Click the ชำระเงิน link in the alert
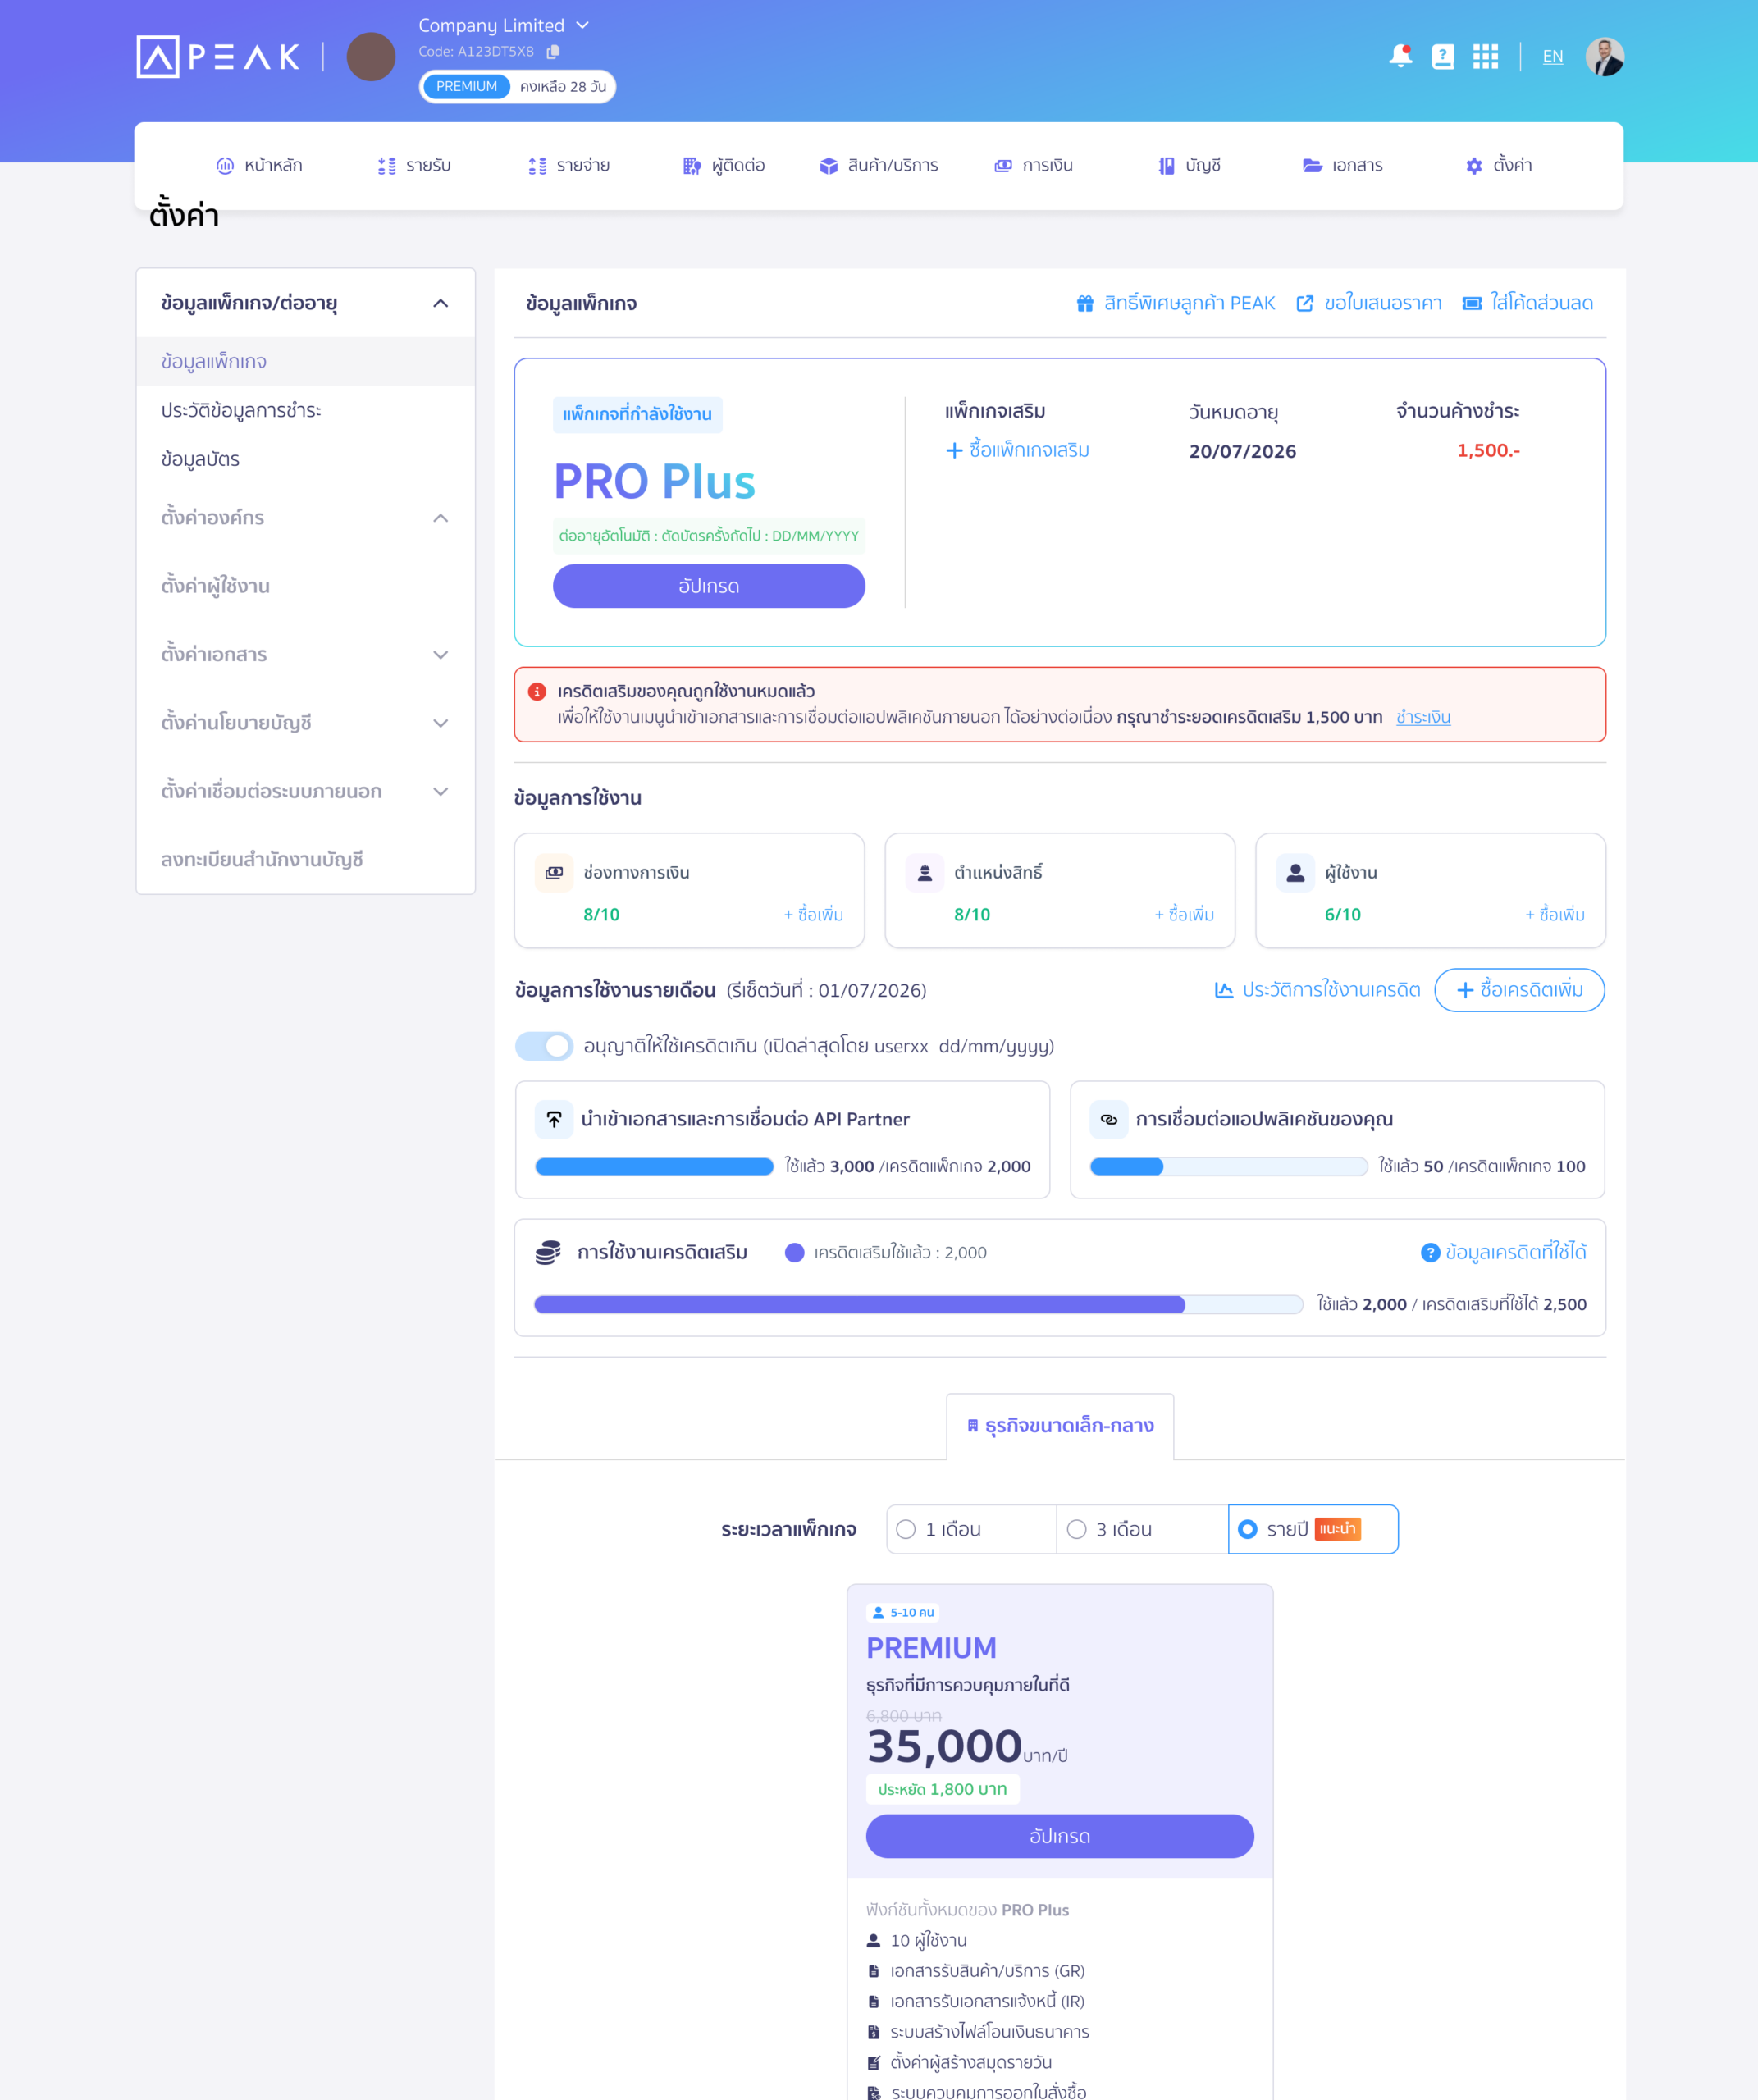 [1423, 717]
